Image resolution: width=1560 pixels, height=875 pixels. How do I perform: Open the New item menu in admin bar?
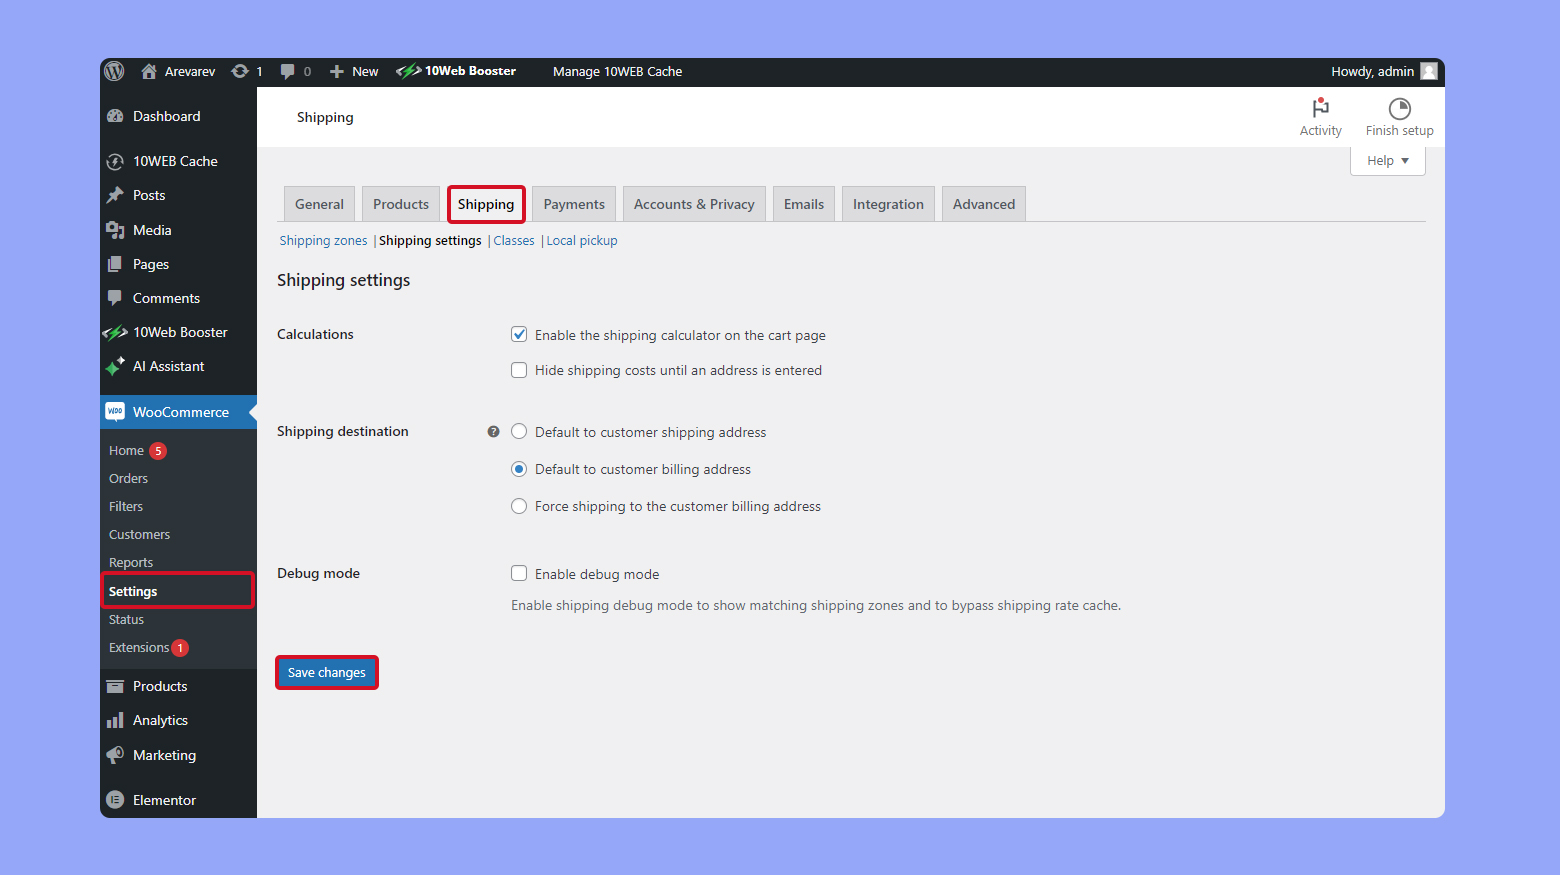(x=353, y=71)
